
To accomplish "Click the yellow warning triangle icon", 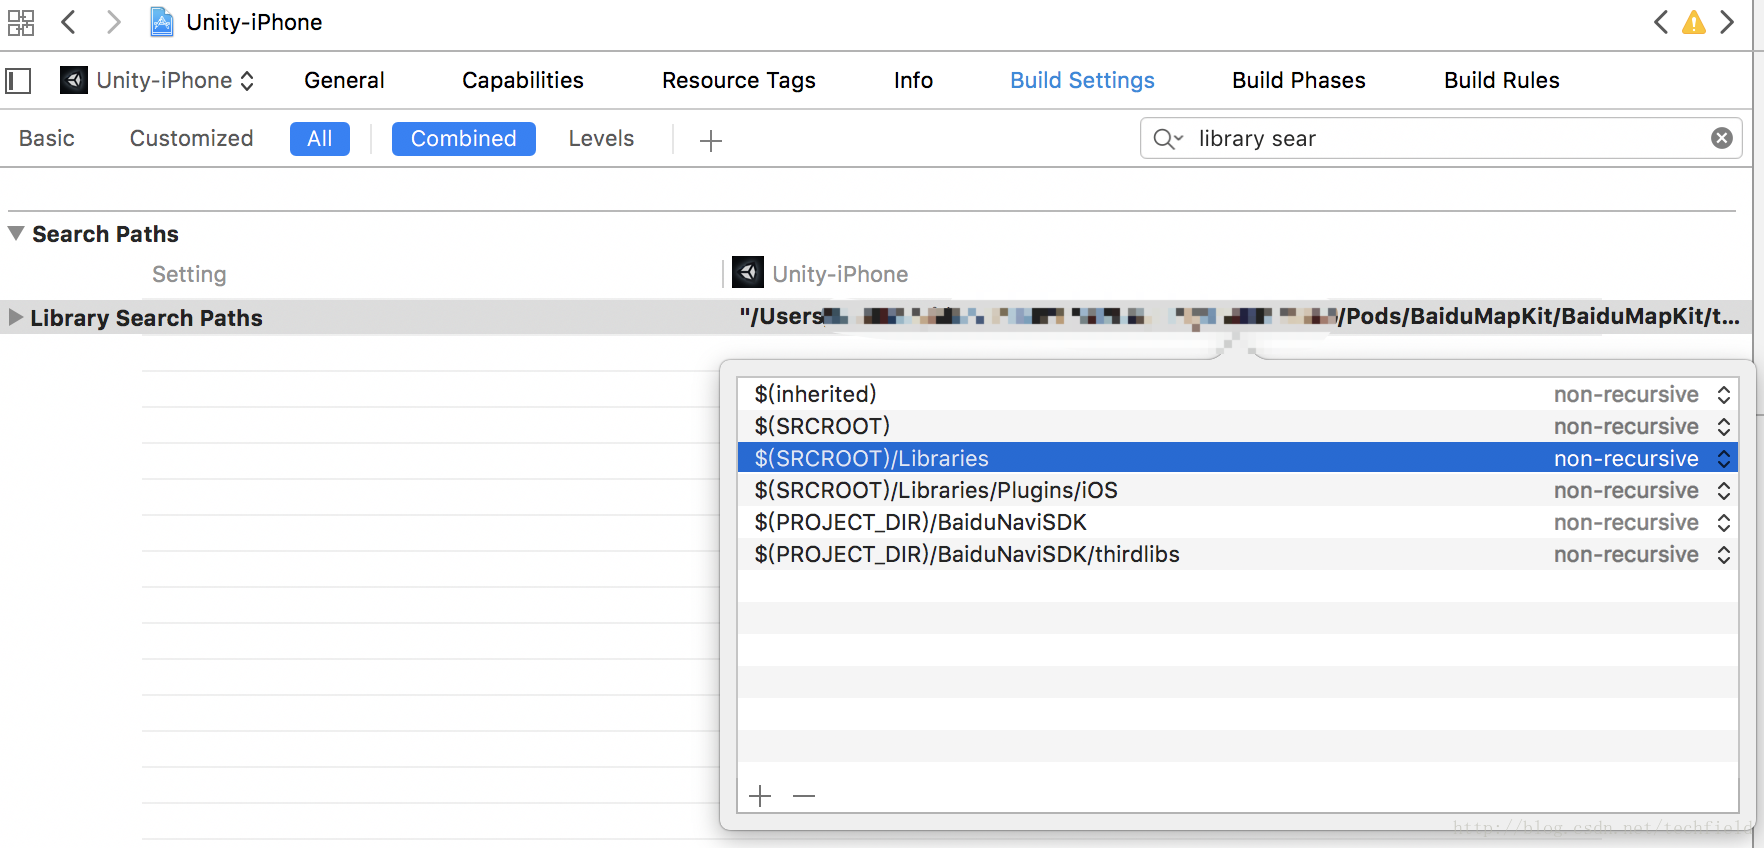I will [x=1694, y=22].
